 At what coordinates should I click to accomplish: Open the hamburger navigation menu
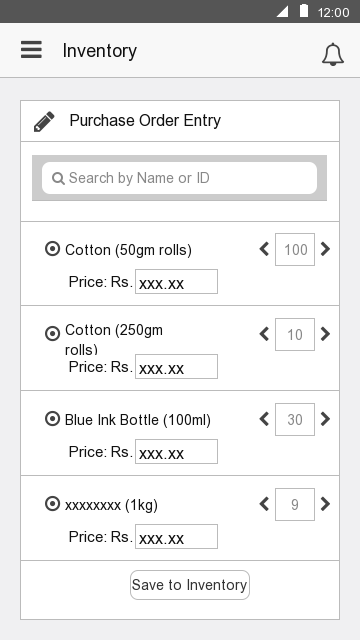pyautogui.click(x=31, y=50)
